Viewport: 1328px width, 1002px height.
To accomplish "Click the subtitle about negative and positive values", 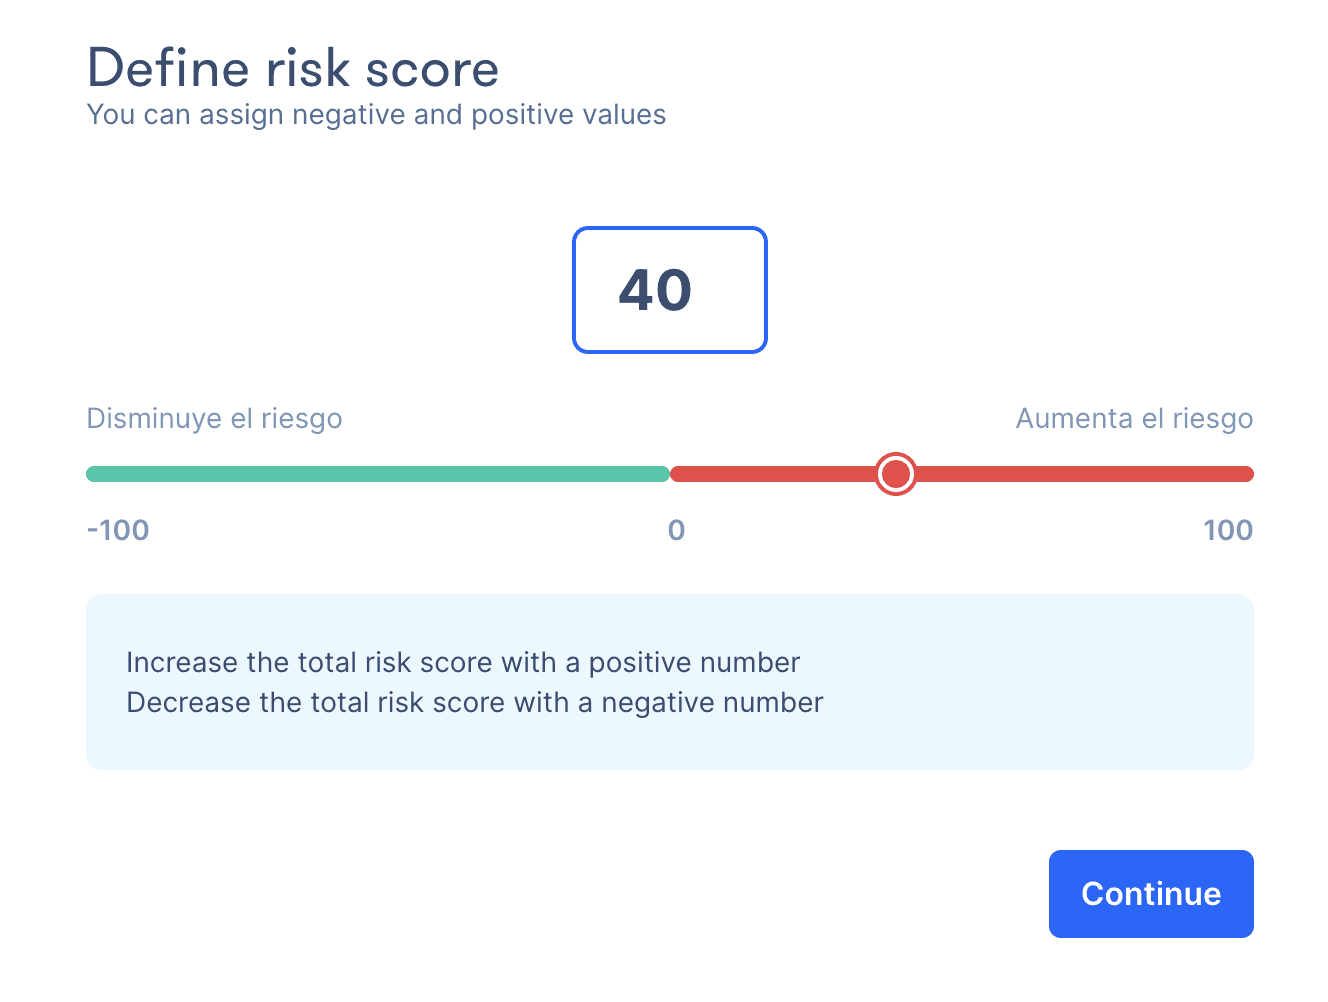I will click(x=376, y=114).
